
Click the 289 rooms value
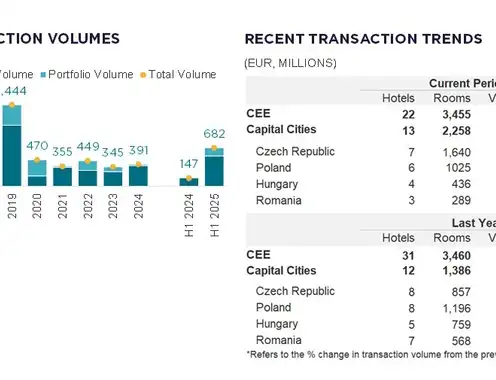pyautogui.click(x=461, y=200)
